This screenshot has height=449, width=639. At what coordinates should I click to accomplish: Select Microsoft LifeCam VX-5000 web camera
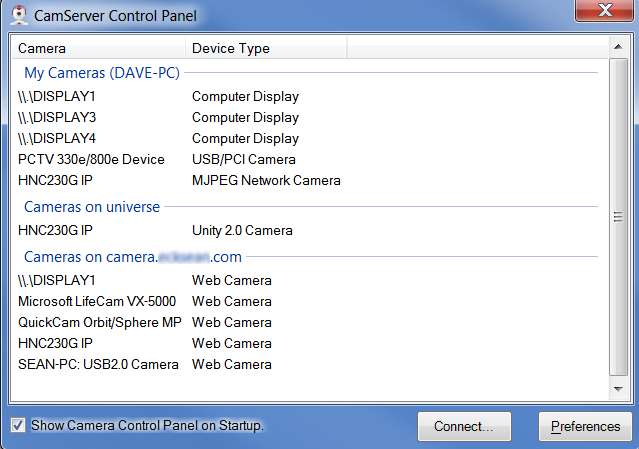pyautogui.click(x=97, y=301)
